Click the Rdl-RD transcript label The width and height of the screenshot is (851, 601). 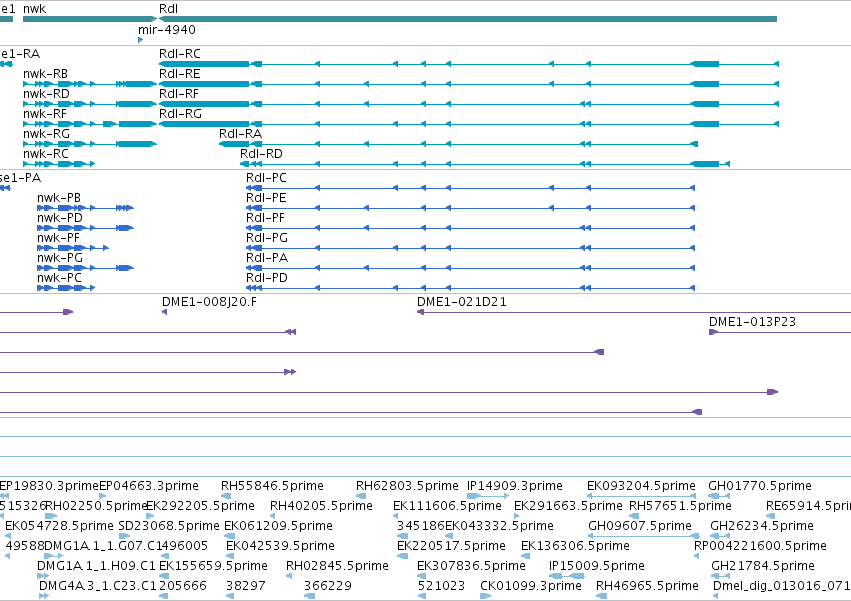pyautogui.click(x=261, y=154)
